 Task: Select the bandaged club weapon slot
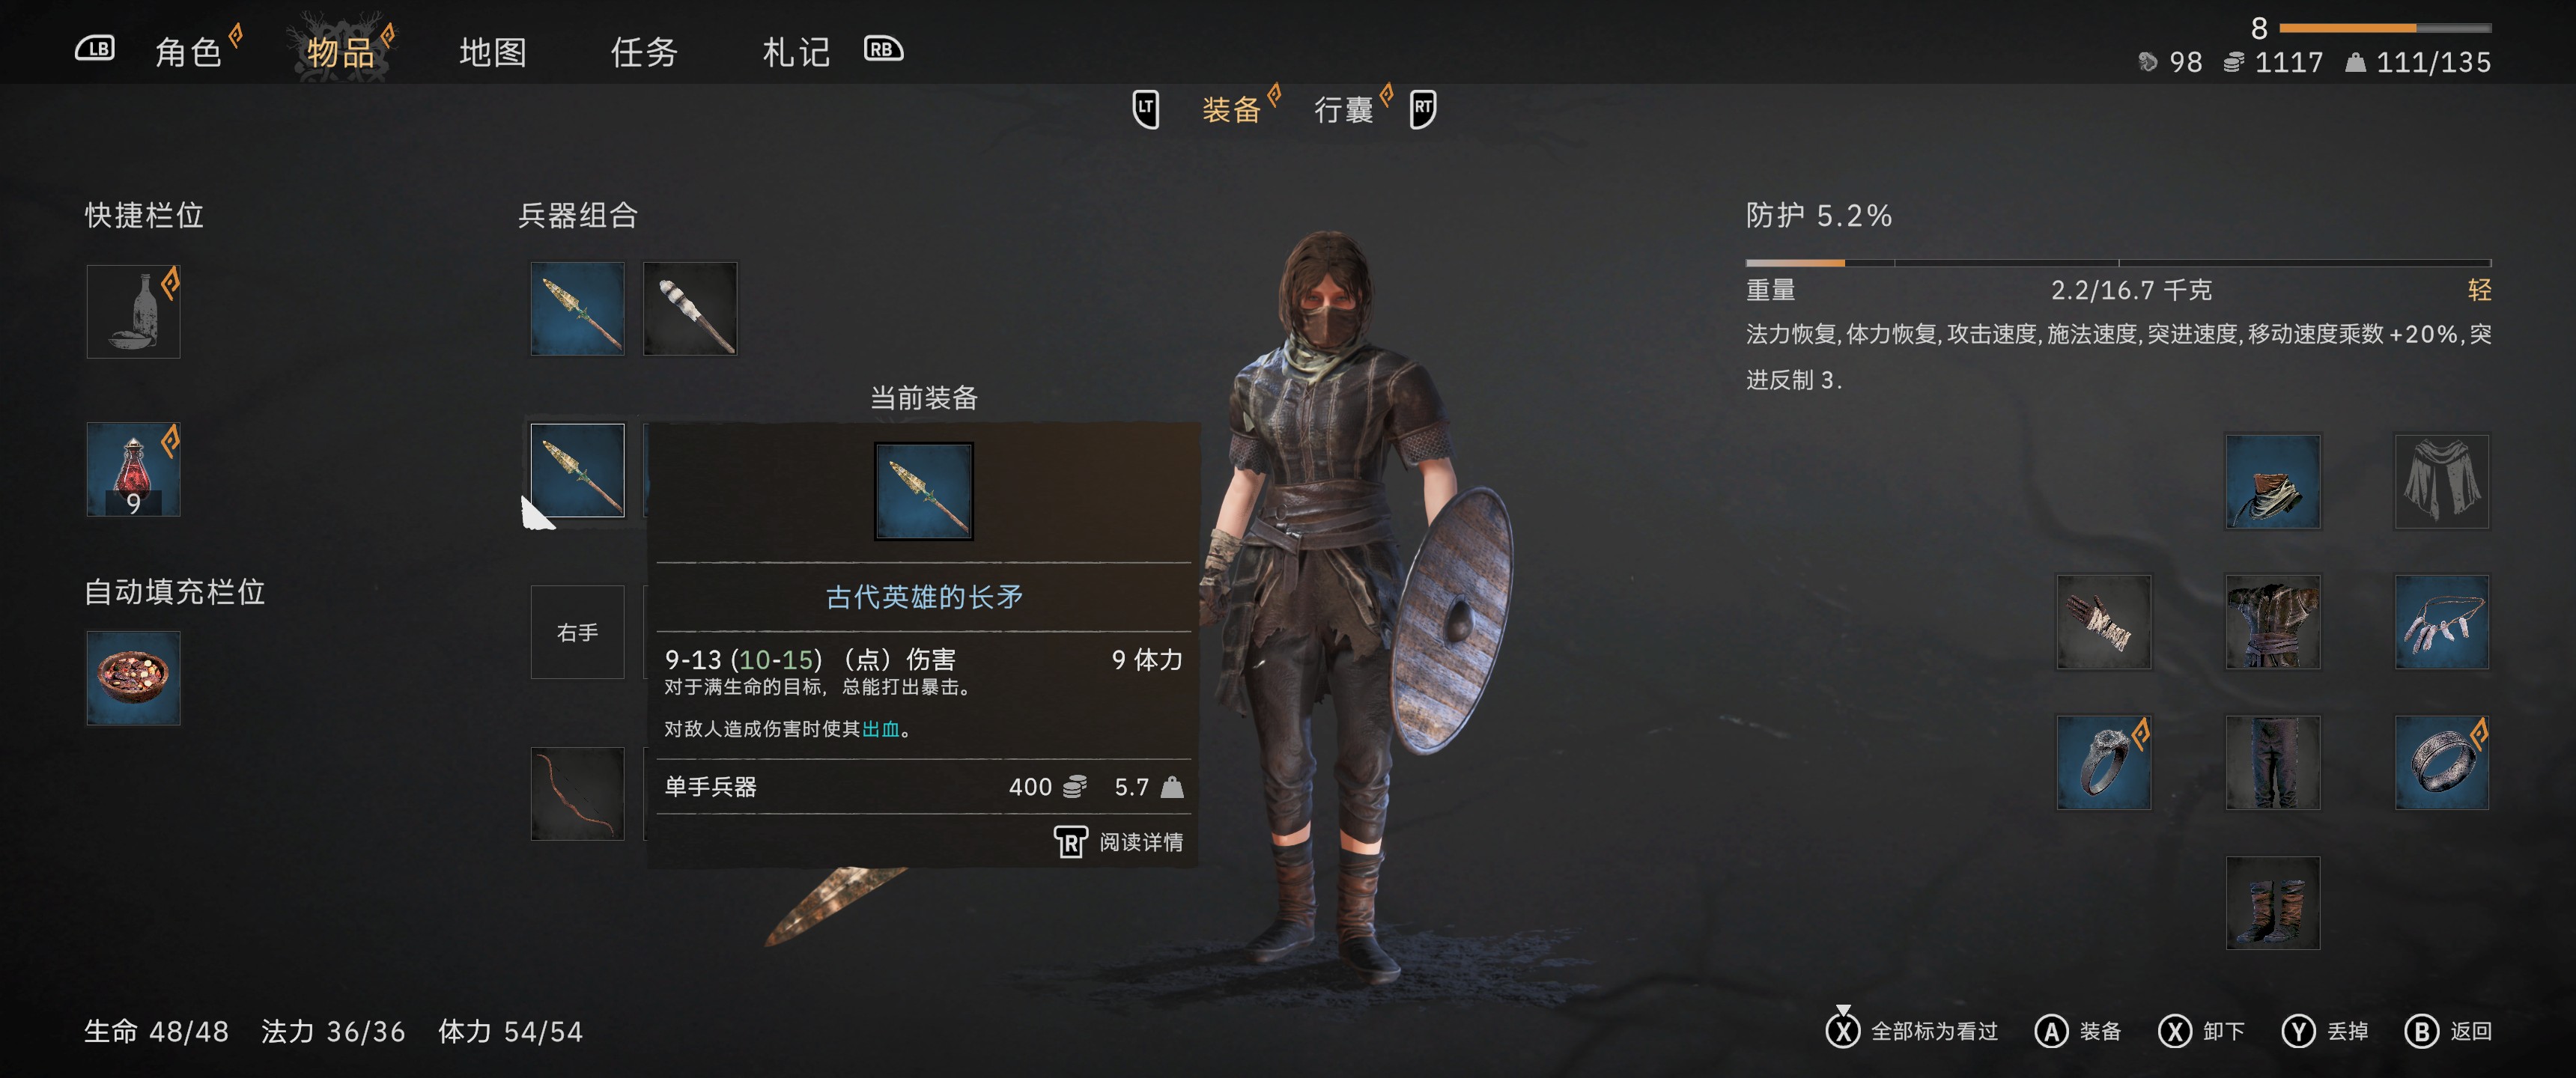690,309
